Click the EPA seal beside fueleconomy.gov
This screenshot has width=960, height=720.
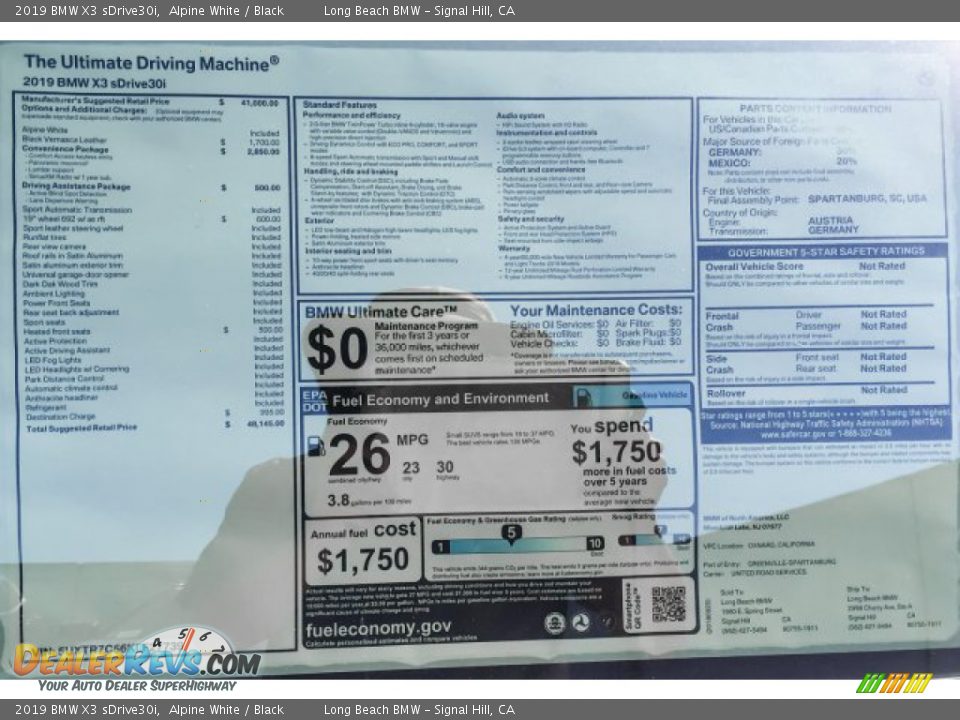tap(555, 623)
